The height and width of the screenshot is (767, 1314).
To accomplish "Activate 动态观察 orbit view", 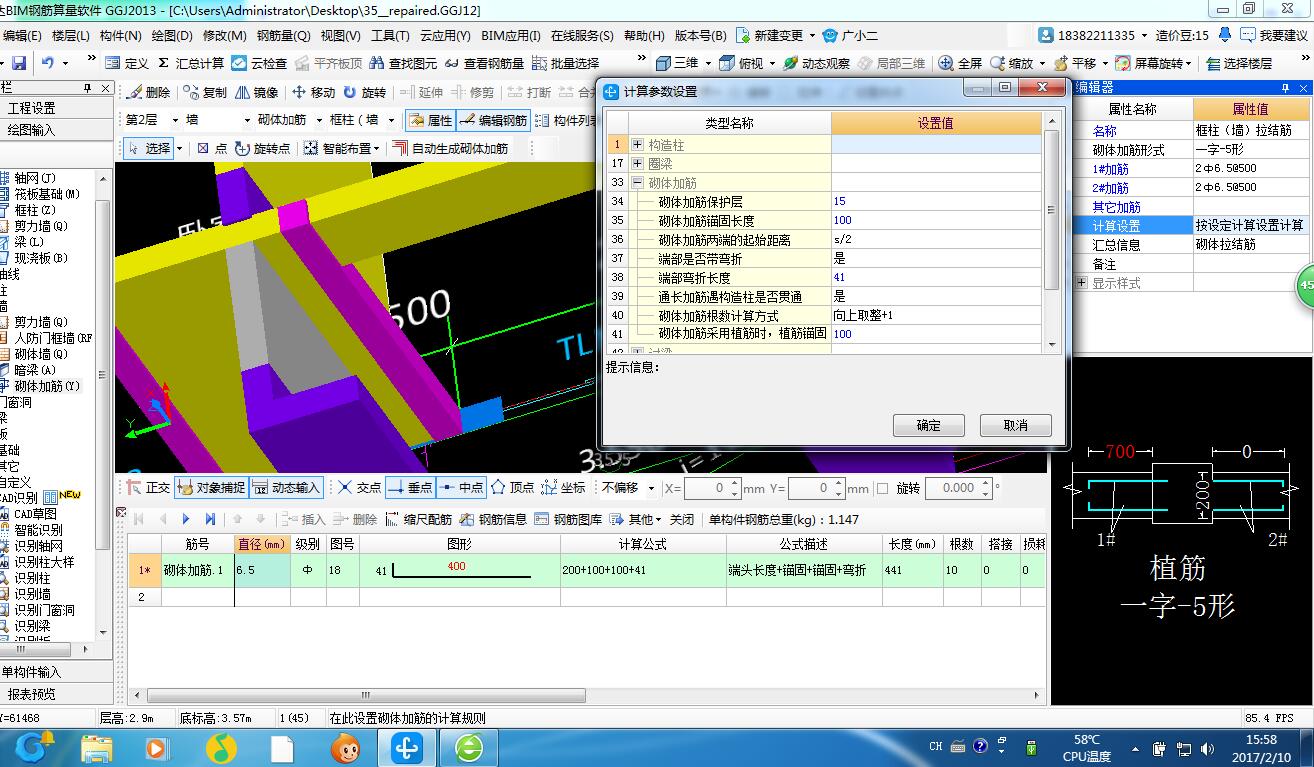I will click(x=816, y=63).
